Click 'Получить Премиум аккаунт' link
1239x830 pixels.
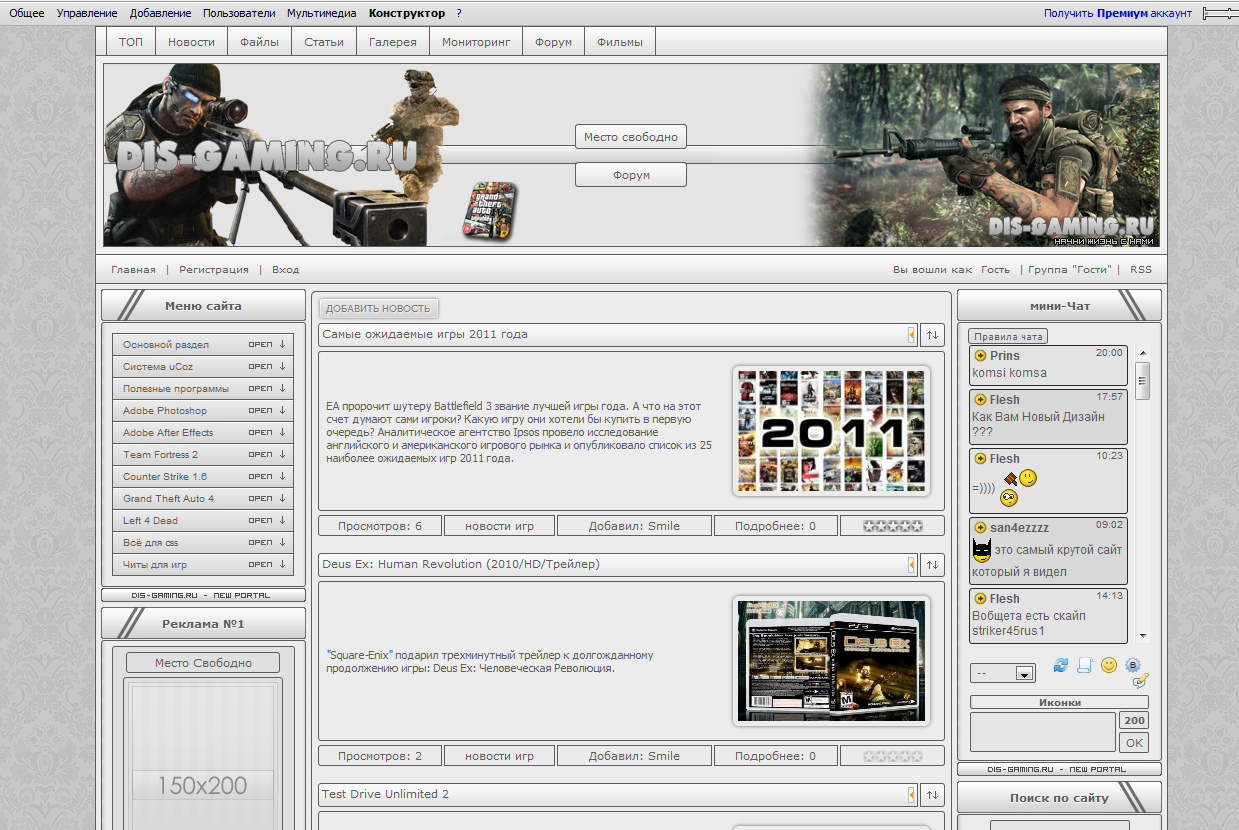point(1118,13)
